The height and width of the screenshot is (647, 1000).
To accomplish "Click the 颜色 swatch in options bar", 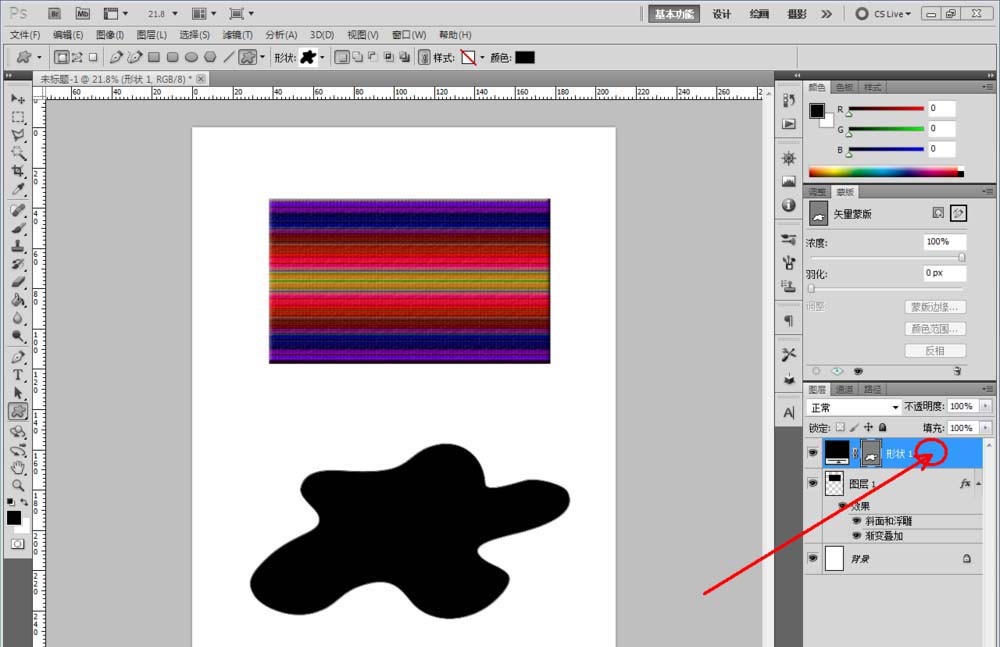I will click(524, 57).
